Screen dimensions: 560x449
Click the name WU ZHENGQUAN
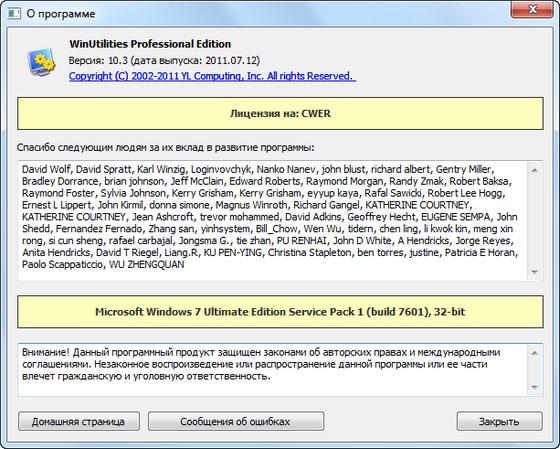point(147,265)
